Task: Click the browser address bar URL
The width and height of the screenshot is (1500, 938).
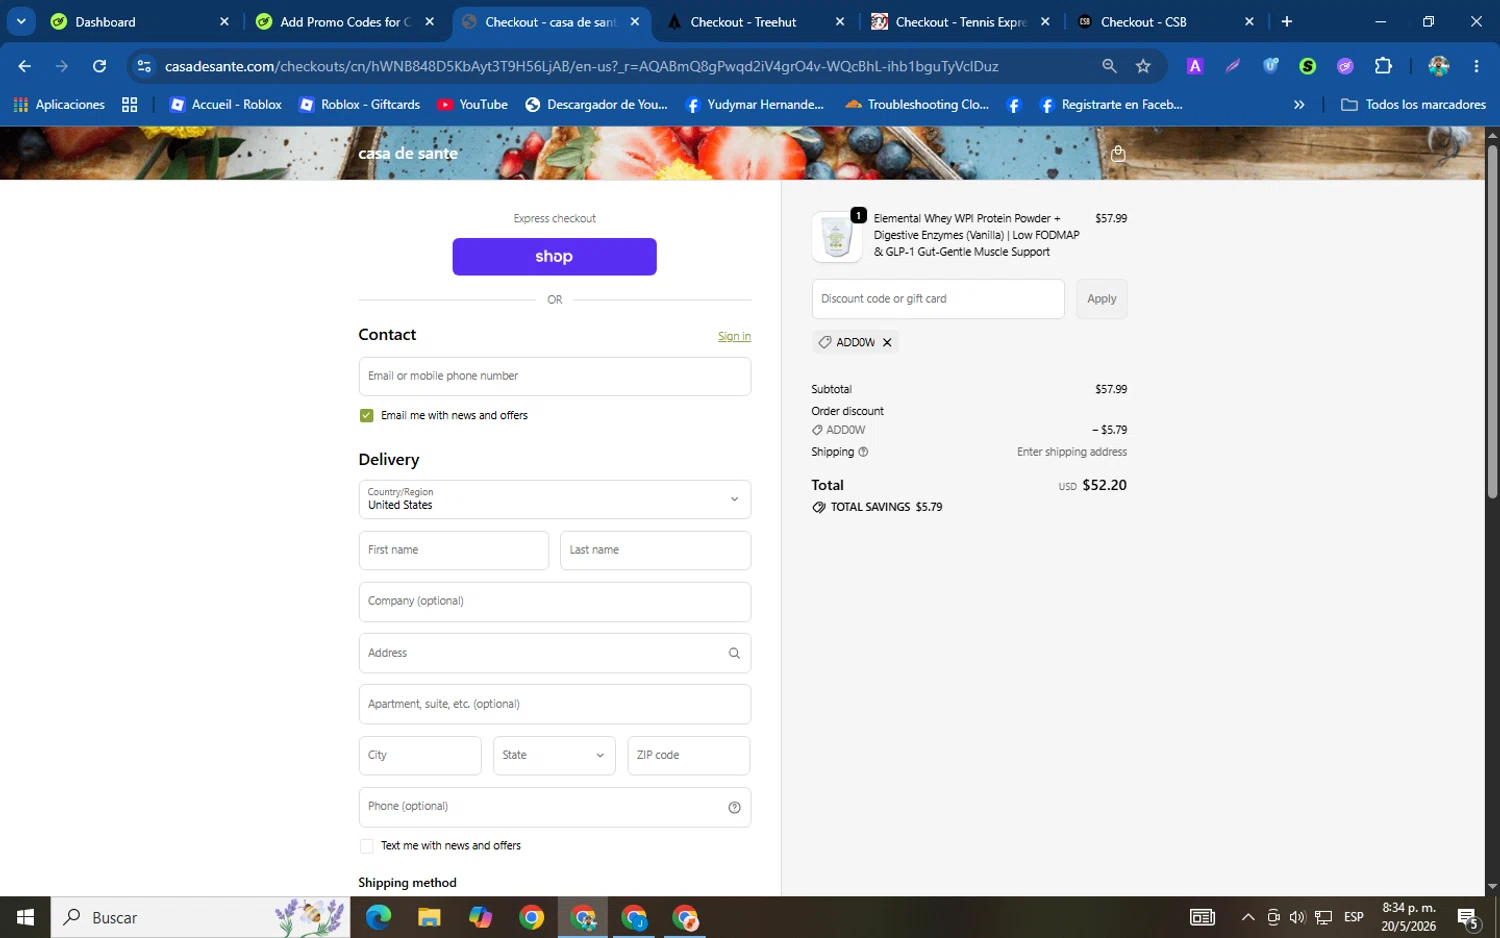Action: 581,66
